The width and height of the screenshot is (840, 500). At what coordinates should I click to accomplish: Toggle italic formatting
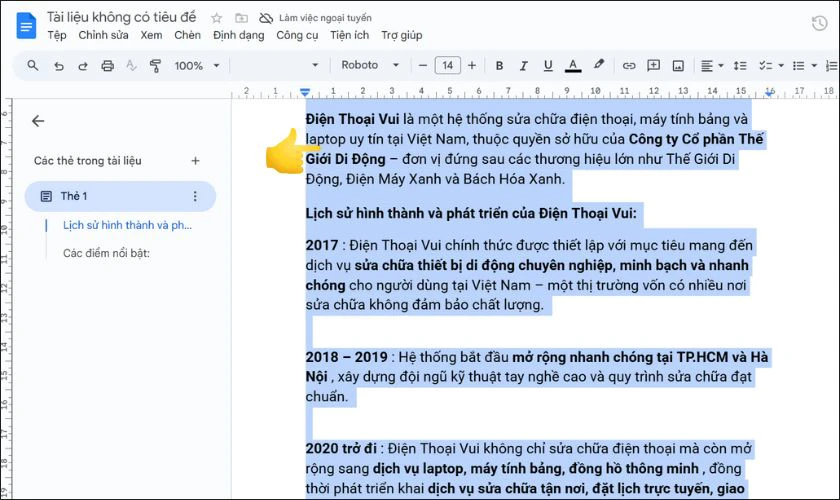click(523, 65)
